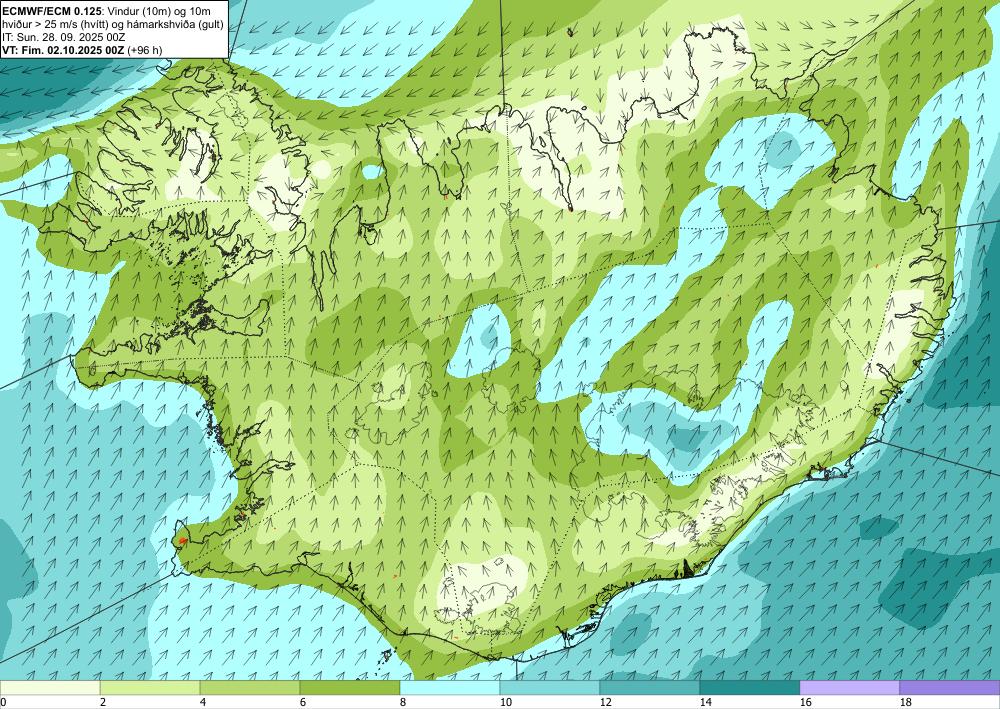Screen dimensions: 1000x709
Task: Click the light cyan 8–10 m/s legend swatch
Action: 450,688
